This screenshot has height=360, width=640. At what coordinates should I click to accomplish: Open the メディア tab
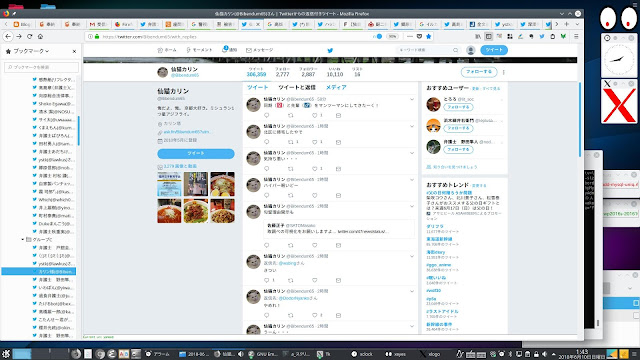(336, 87)
